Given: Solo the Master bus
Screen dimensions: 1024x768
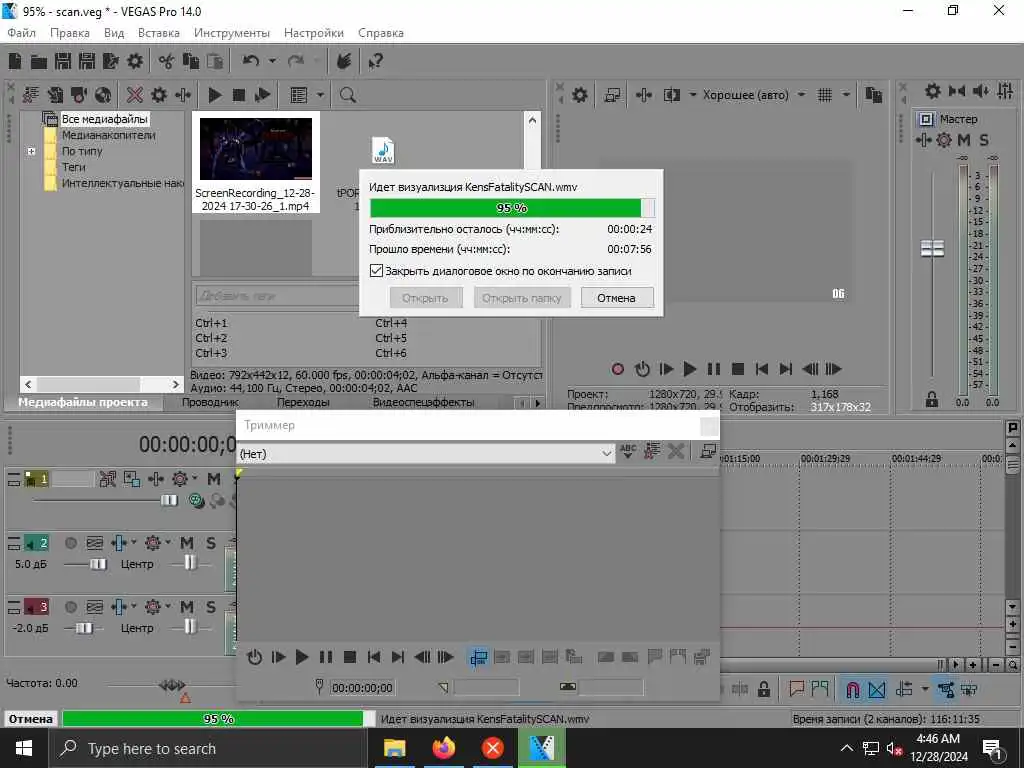Looking at the screenshot, I should pyautogui.click(x=984, y=140).
